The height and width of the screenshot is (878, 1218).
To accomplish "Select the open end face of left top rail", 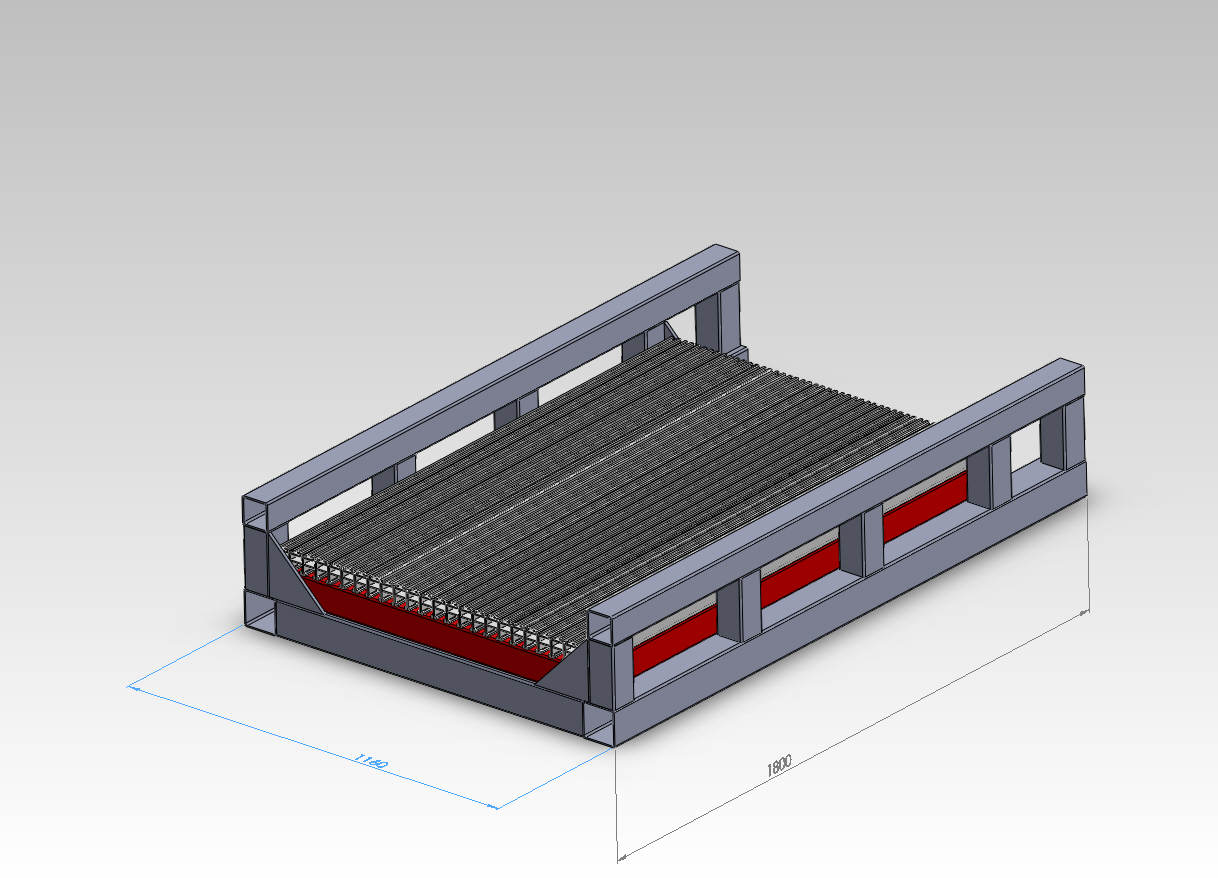I will click(256, 512).
